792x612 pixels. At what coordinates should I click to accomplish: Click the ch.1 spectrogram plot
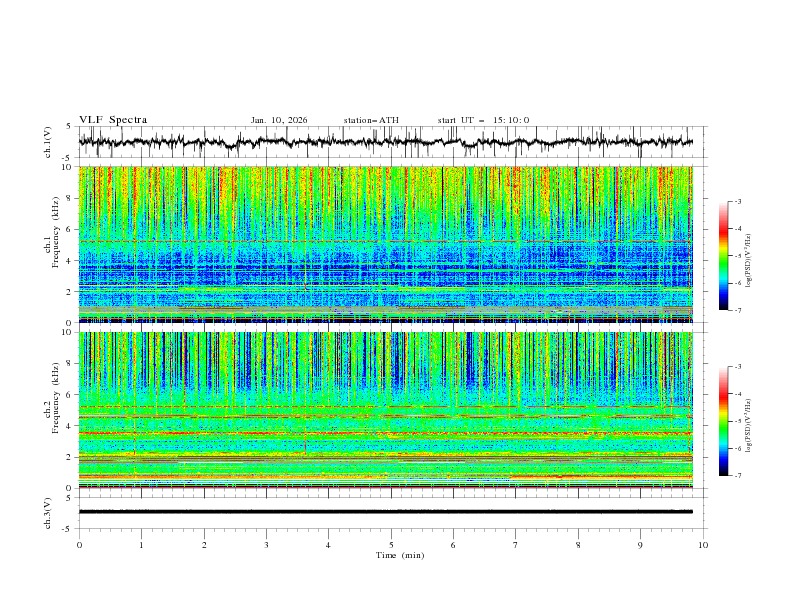pos(386,244)
